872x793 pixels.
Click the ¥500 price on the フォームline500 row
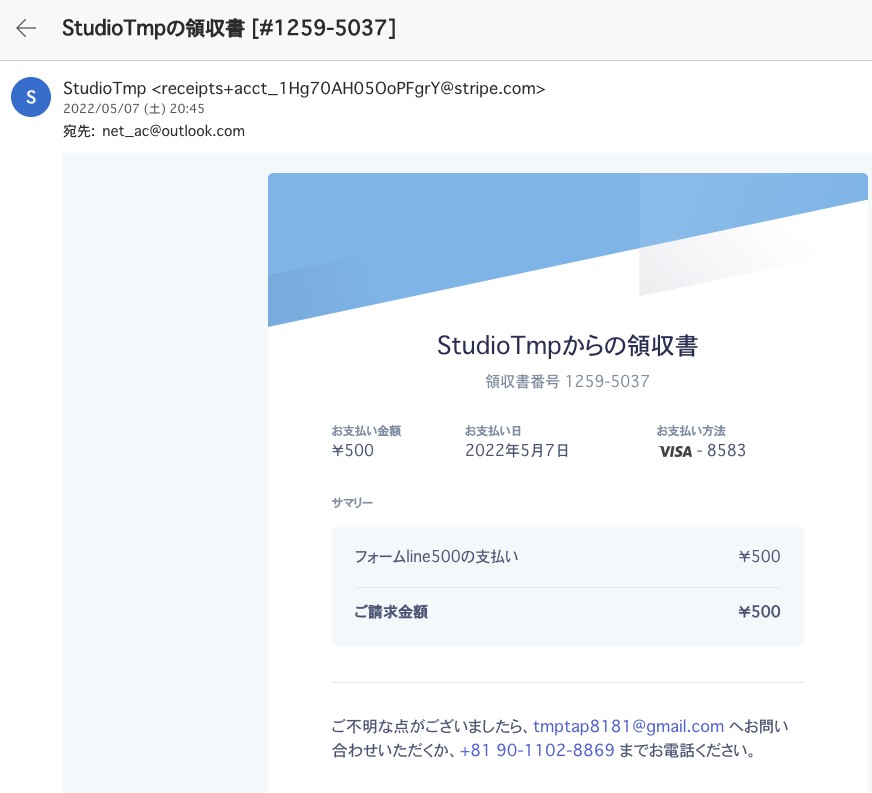pos(760,556)
